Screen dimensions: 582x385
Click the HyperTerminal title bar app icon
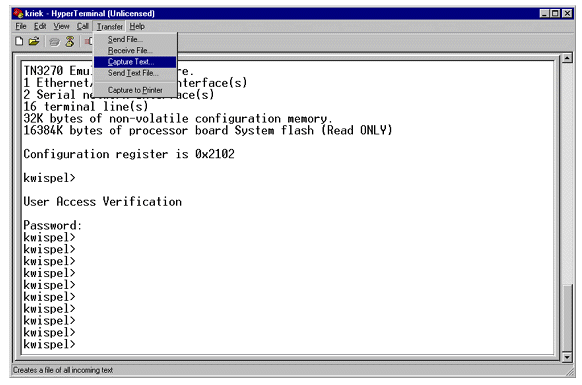tap(18, 13)
